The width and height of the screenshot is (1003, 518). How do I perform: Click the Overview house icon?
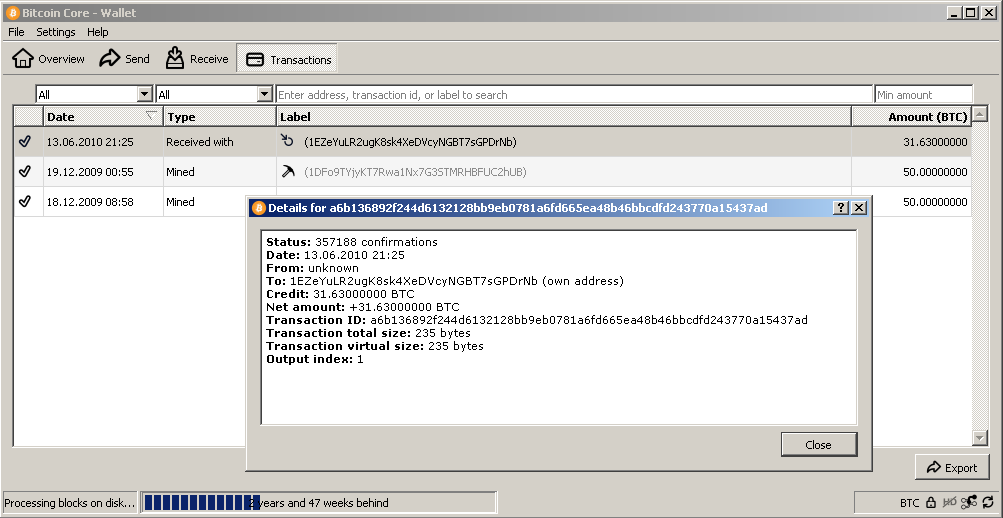click(x=23, y=58)
